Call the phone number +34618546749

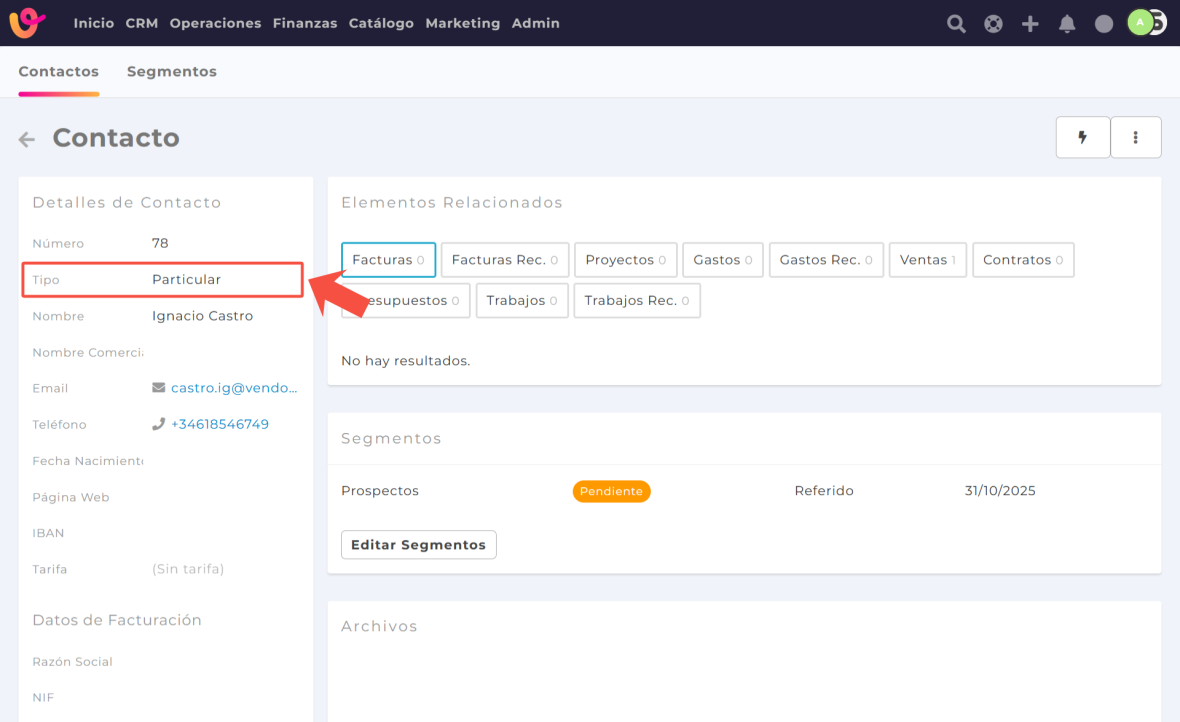point(219,424)
